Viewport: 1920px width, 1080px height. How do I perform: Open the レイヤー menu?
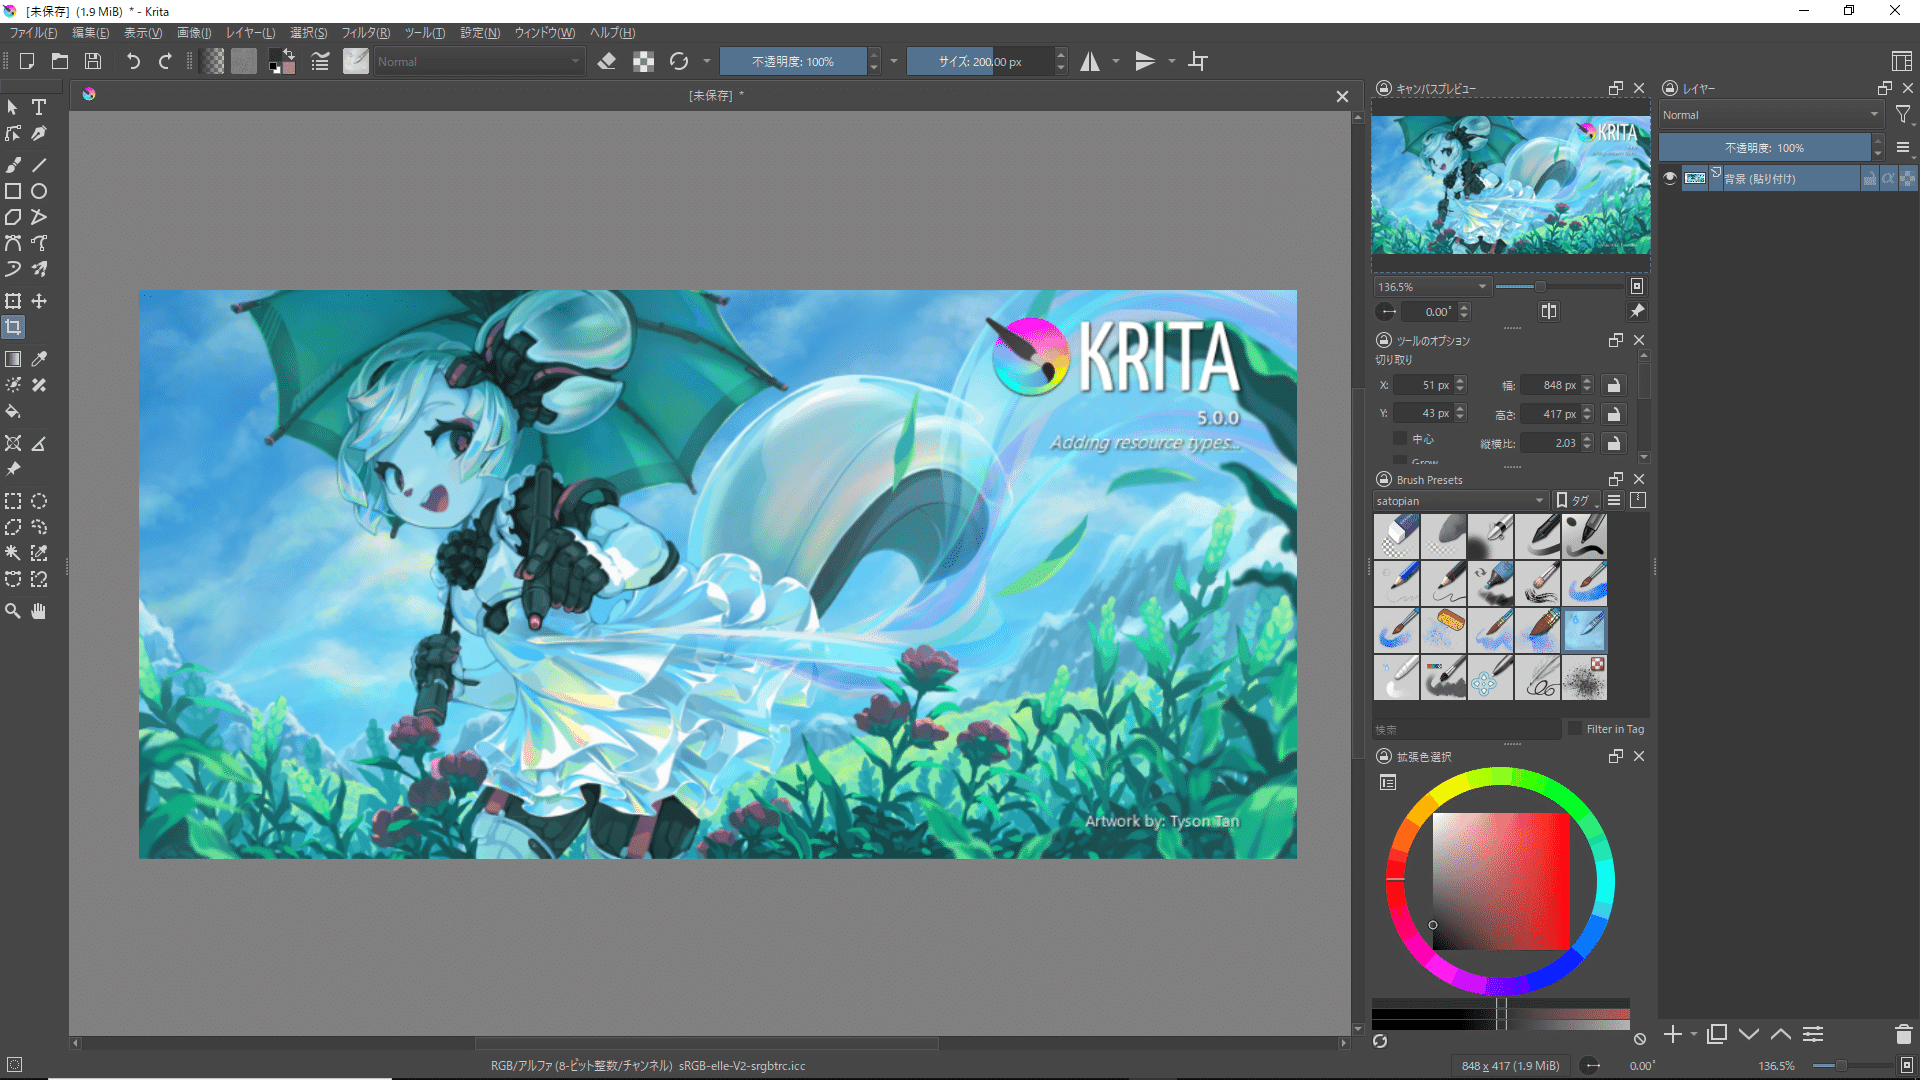coord(250,33)
